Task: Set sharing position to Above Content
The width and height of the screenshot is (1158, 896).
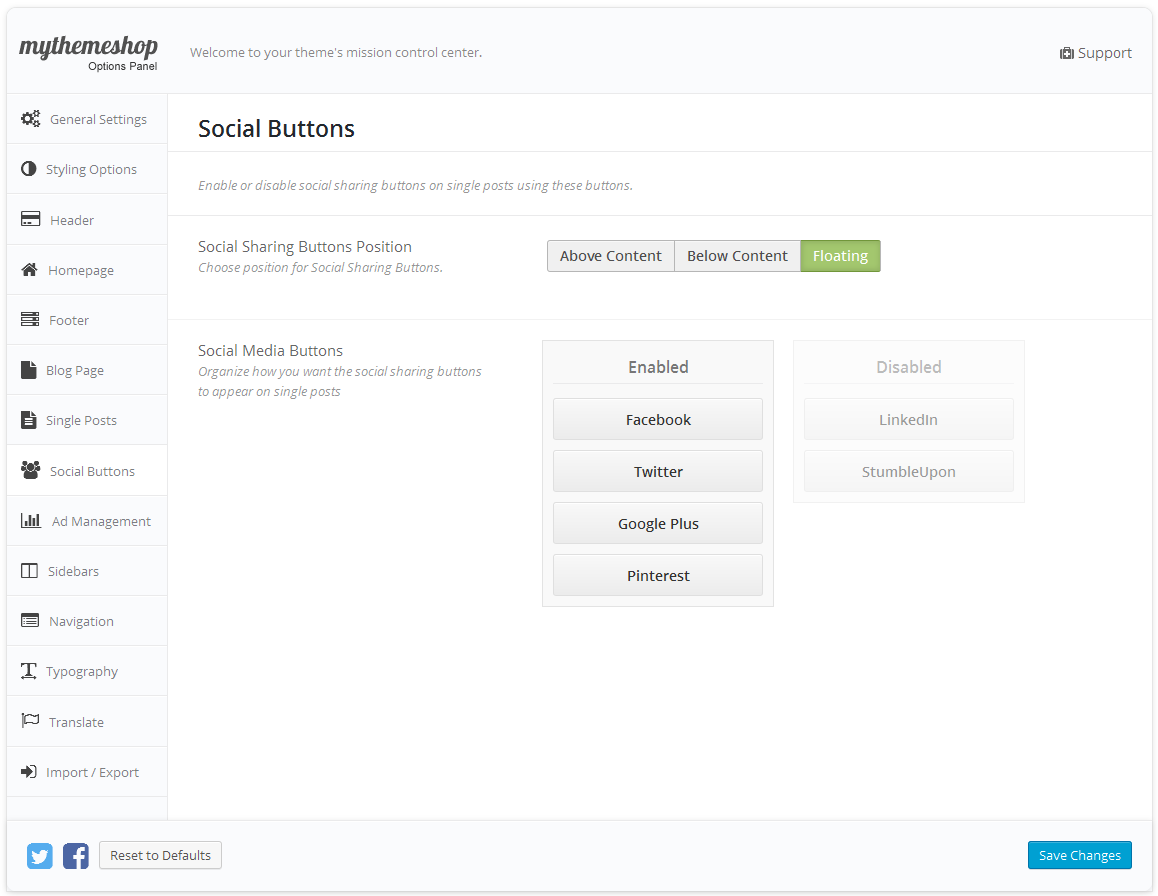Action: click(x=610, y=256)
